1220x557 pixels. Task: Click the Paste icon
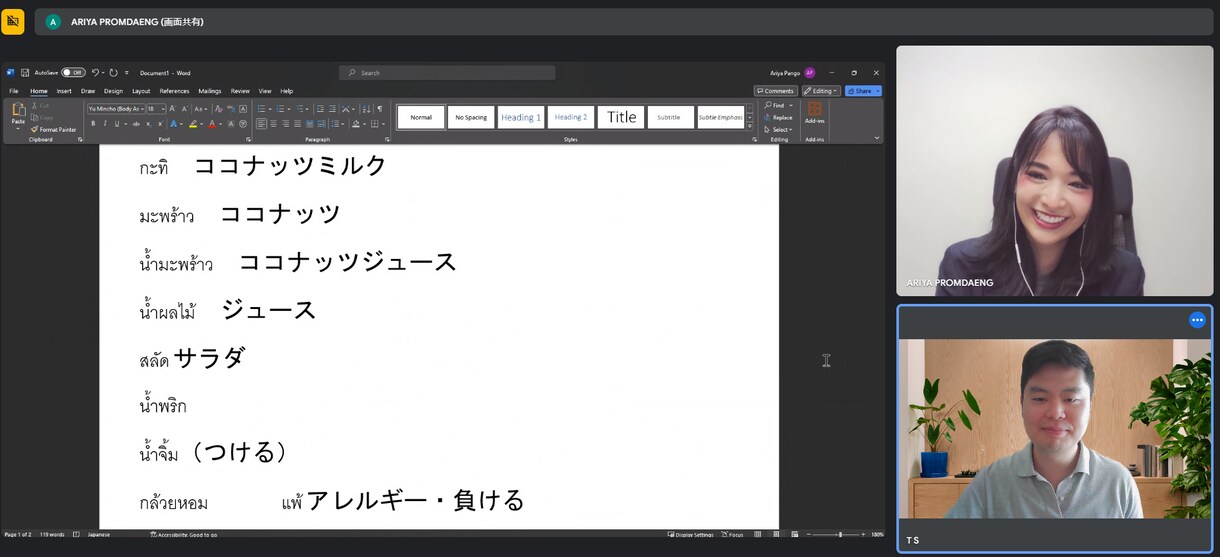coord(18,111)
